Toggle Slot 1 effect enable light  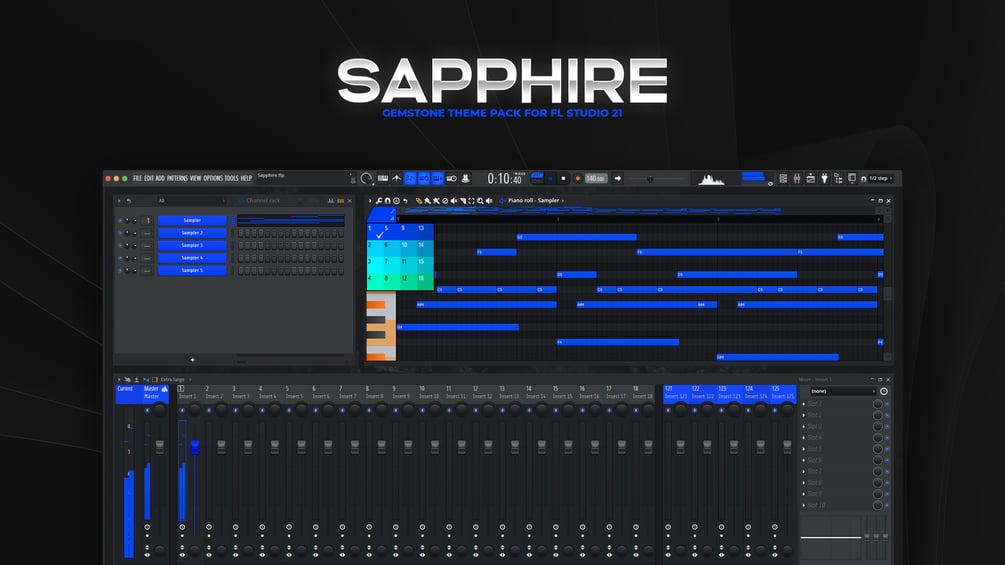pyautogui.click(x=886, y=404)
